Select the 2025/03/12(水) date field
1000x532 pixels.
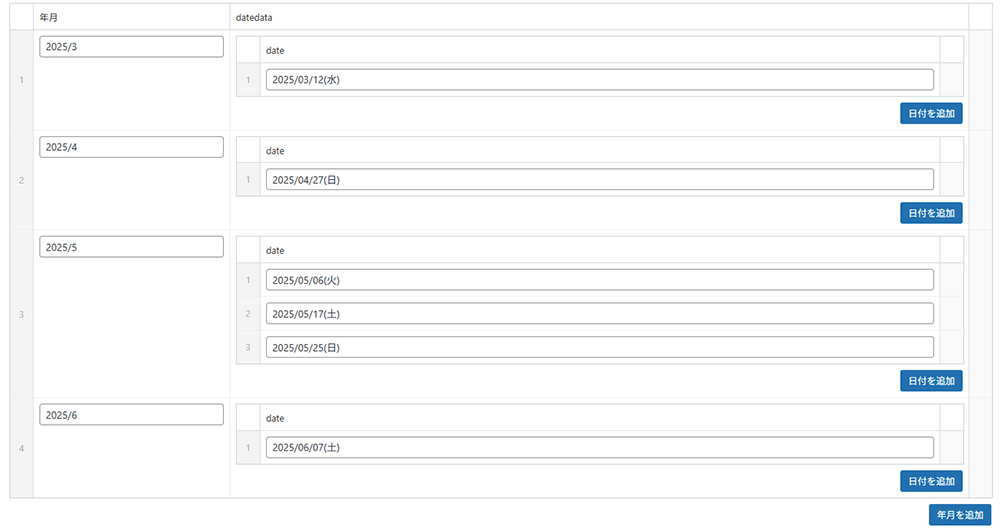599,80
